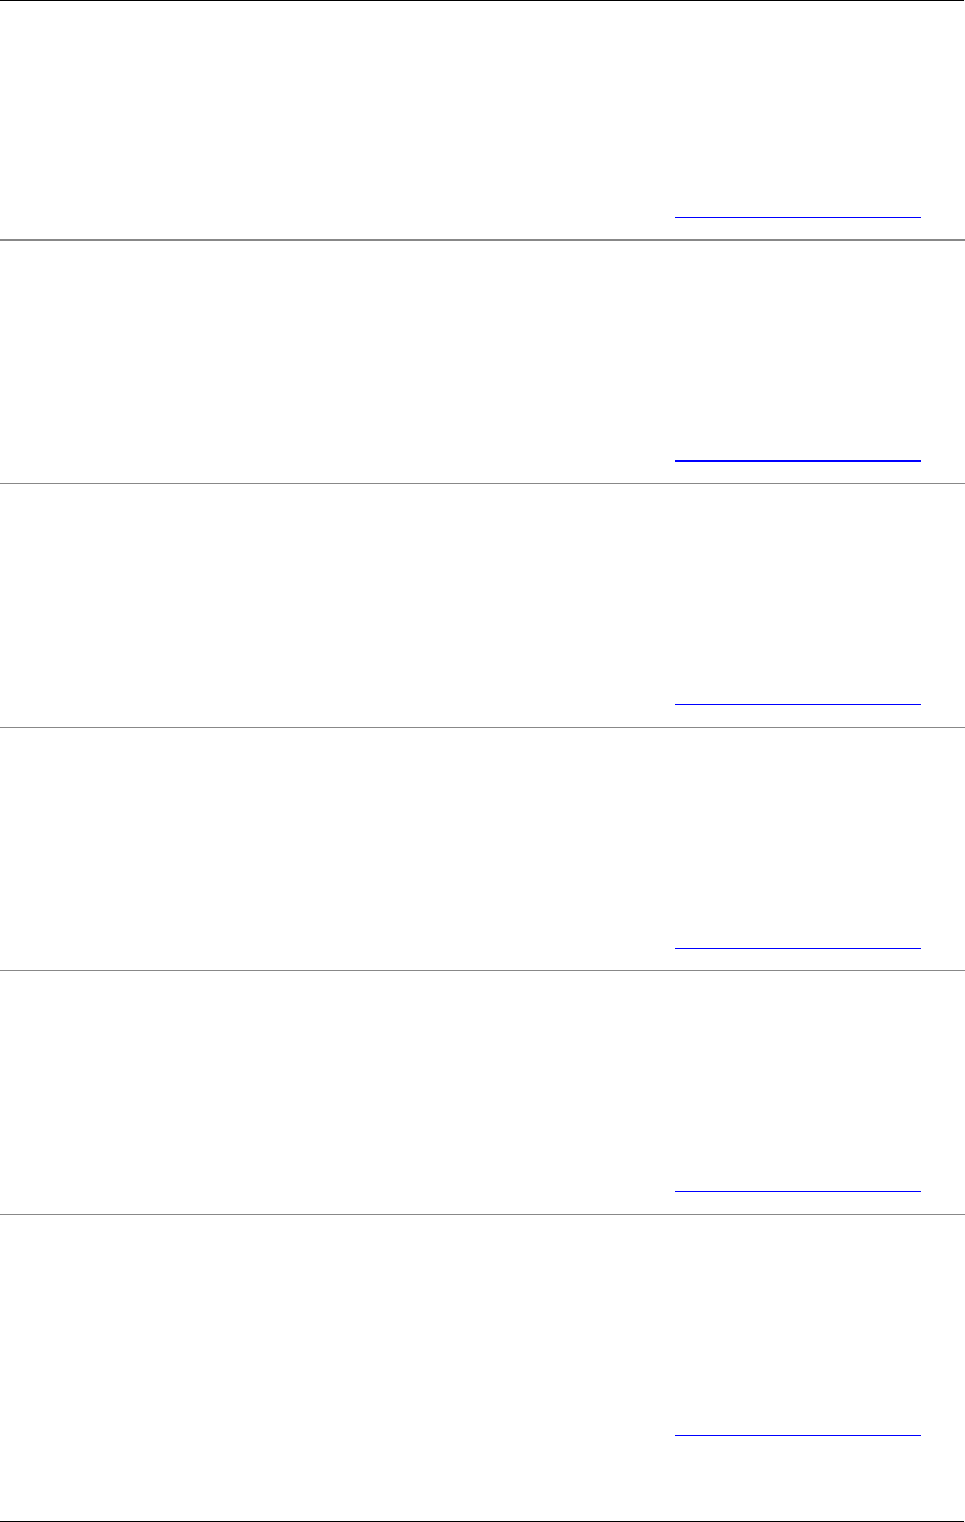Open the underlined link in the fourth section
Screen dimensions: 965x1522
coord(797,947)
